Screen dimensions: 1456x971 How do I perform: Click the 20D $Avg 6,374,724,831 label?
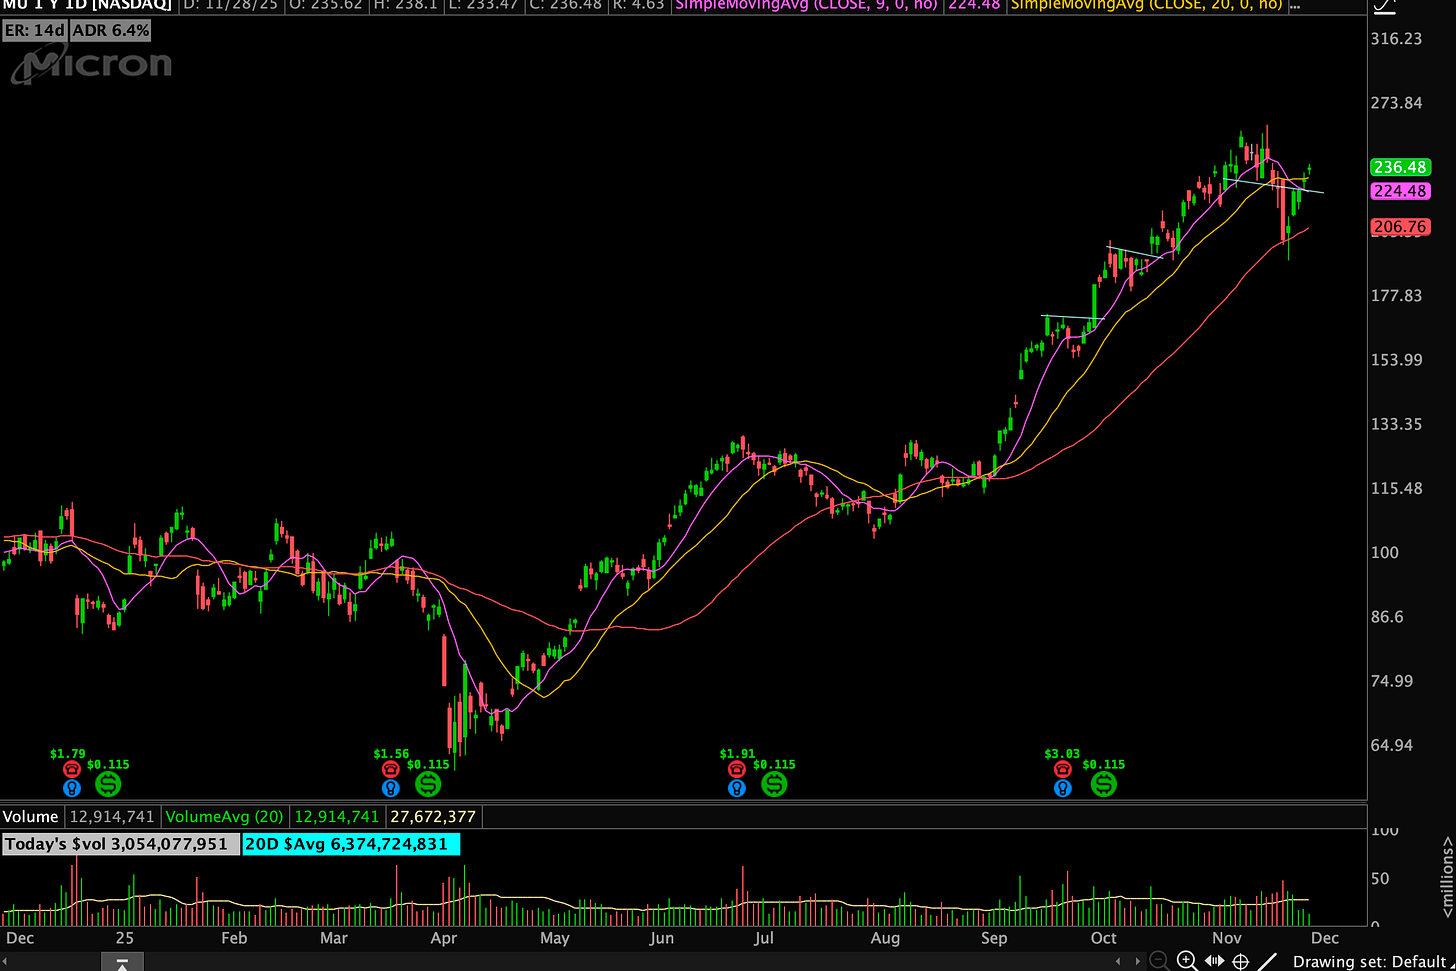351,844
